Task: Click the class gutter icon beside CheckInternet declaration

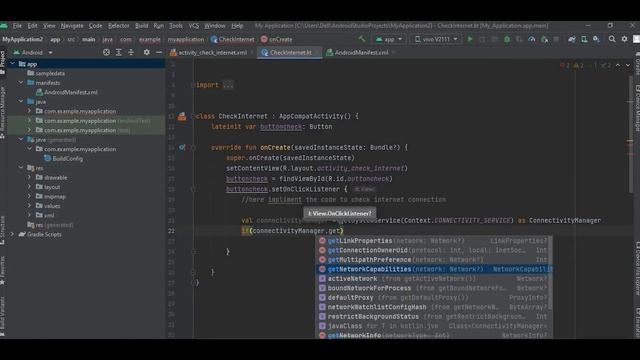Action: click(182, 116)
